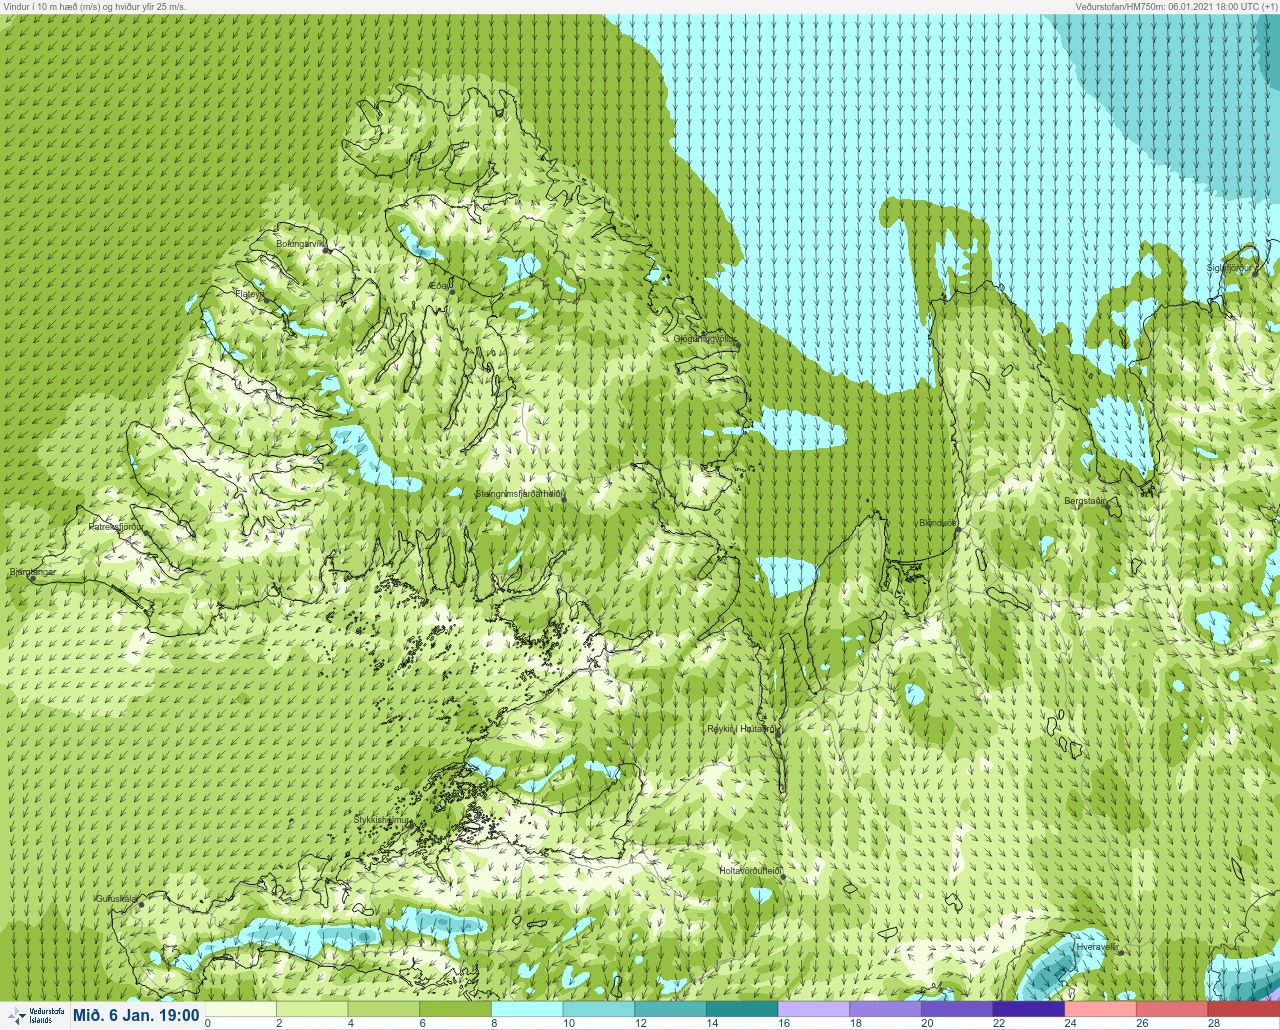The image size is (1280, 1030).
Task: Select the 0–2 m/s pale yellow legend swatch
Action: click(x=239, y=1008)
